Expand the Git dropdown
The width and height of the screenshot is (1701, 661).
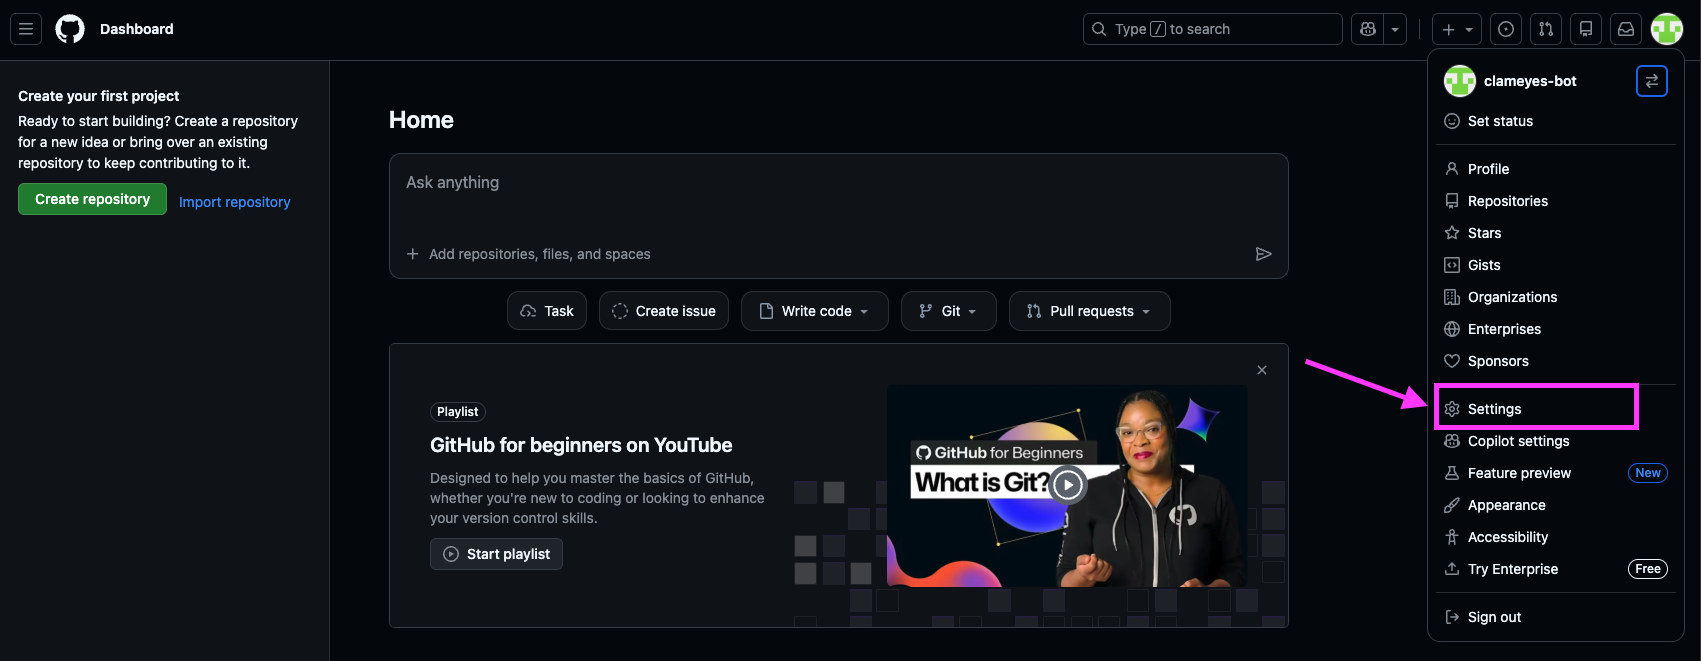tap(949, 311)
